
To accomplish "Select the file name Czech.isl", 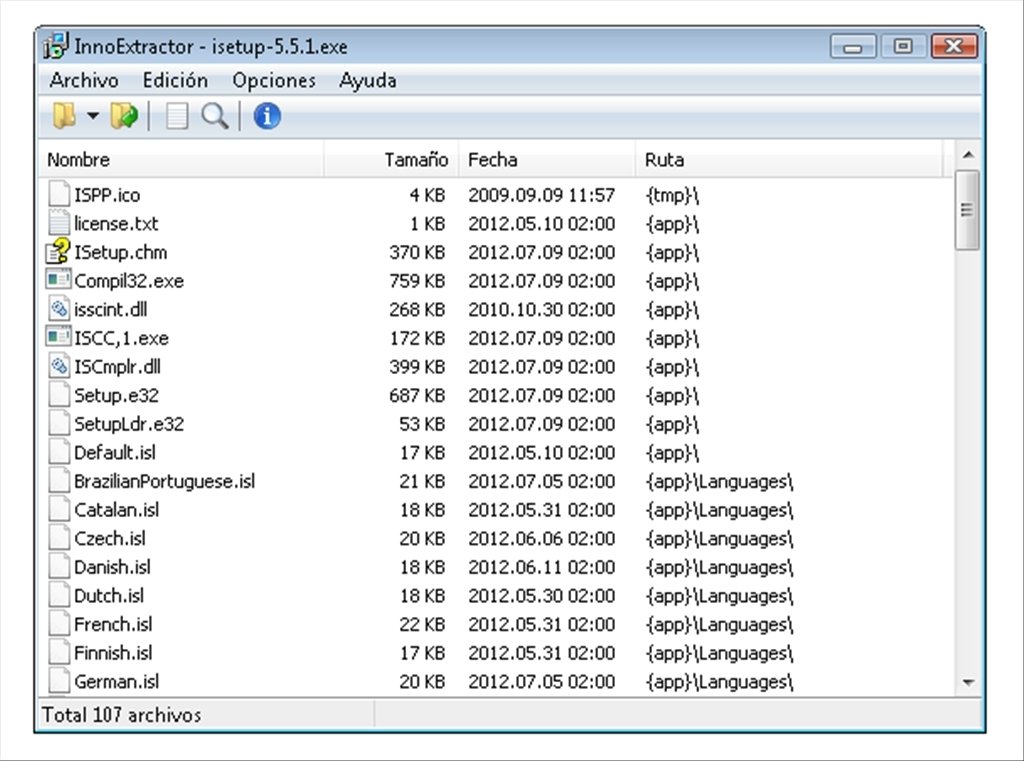I will (110, 539).
